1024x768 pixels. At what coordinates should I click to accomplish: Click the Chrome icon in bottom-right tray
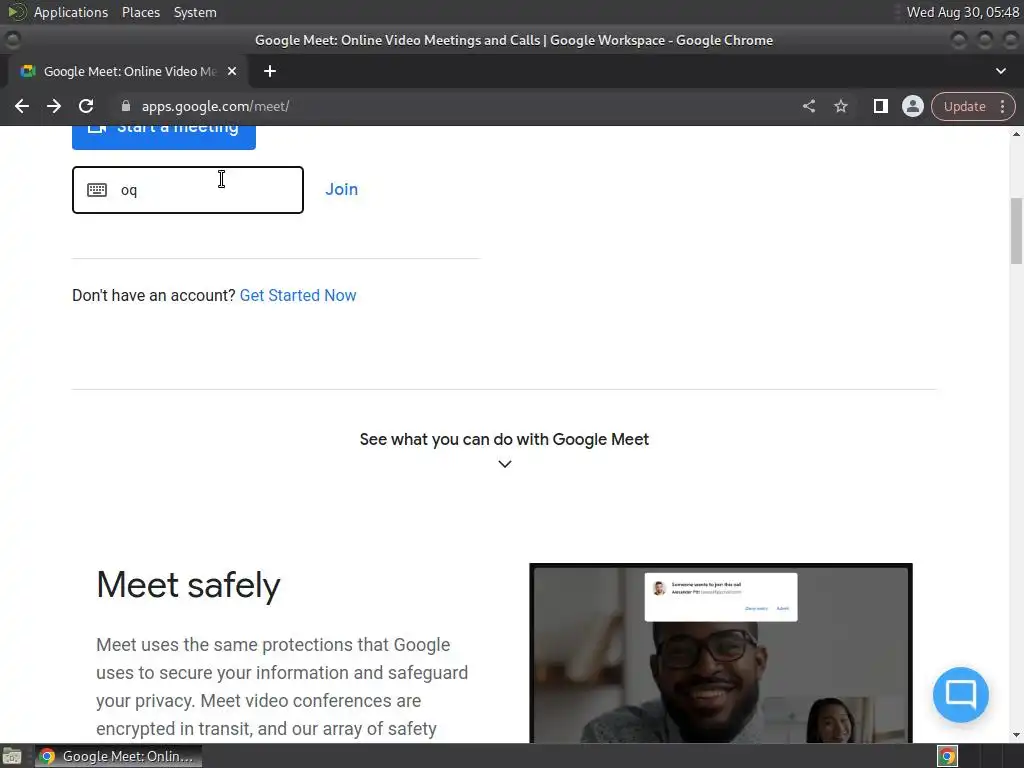[x=947, y=756]
